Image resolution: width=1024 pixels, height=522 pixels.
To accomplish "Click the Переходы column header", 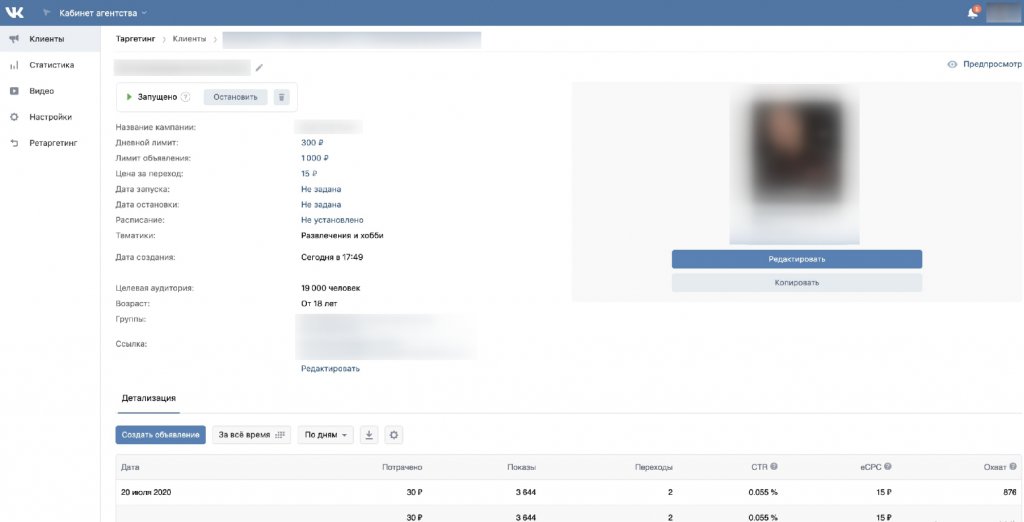I will 654,467.
